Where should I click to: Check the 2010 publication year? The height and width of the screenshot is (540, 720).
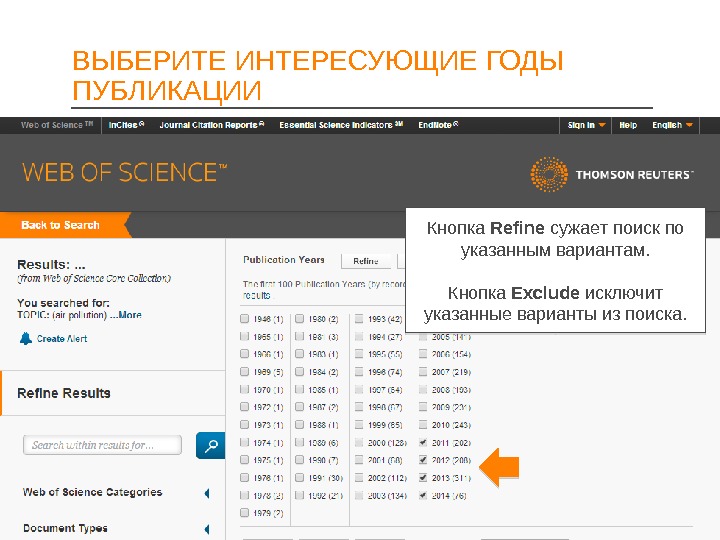[423, 425]
